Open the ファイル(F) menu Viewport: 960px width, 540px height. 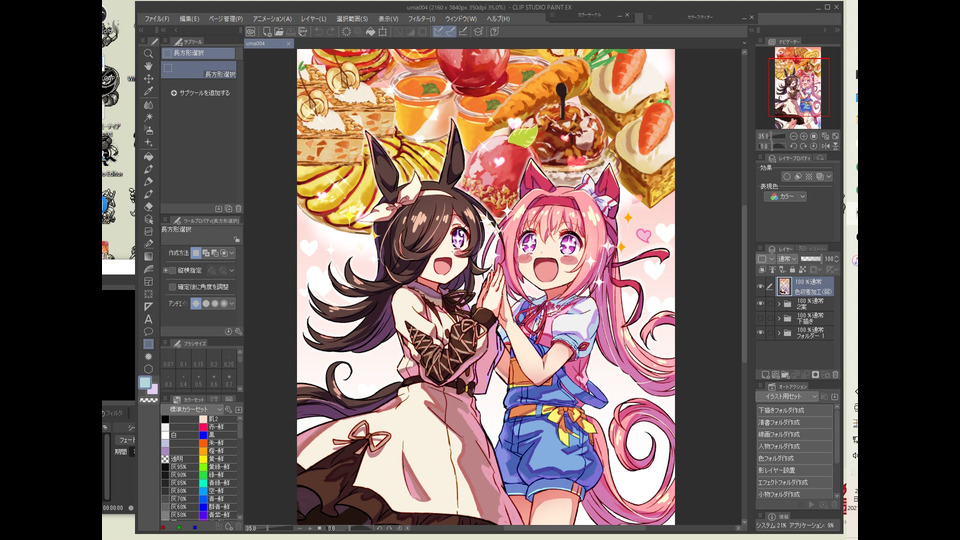pos(157,19)
